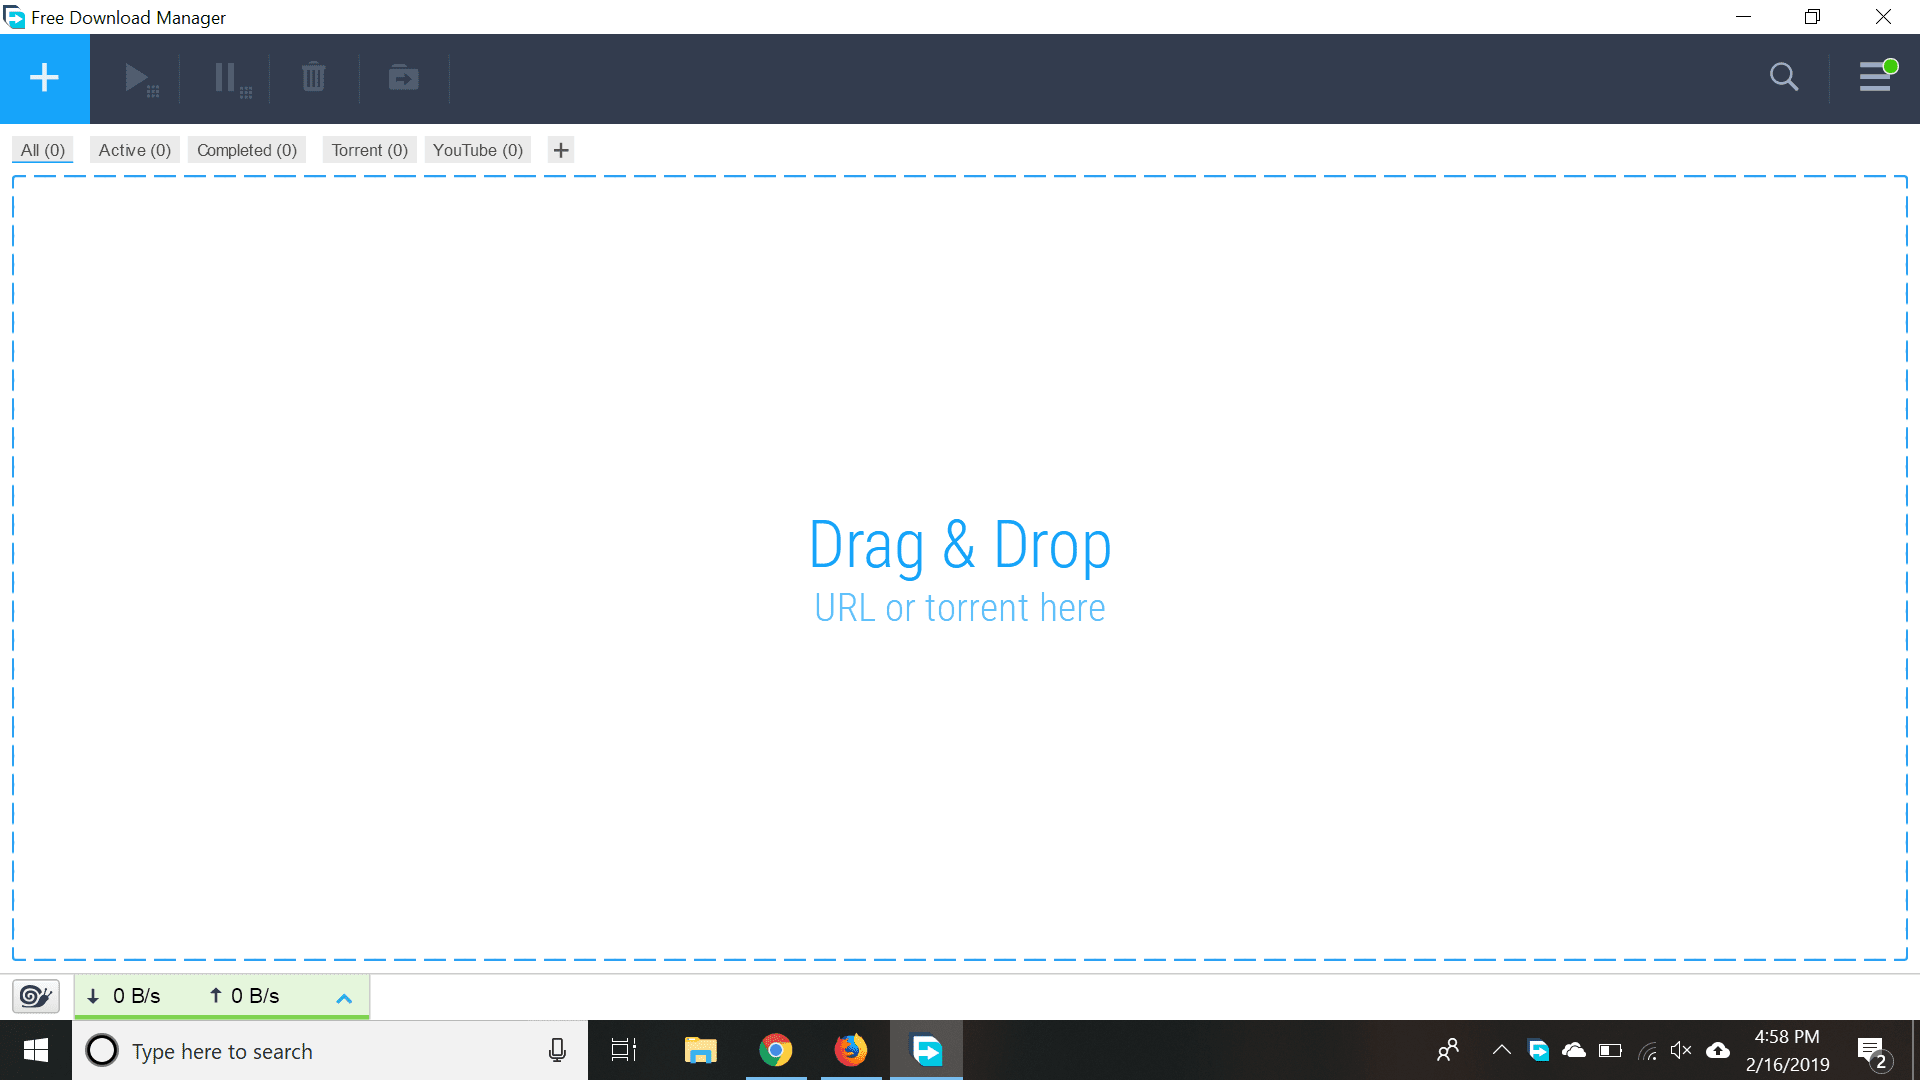Click the Completed downloads filter
This screenshot has width=1920, height=1080.
[247, 149]
